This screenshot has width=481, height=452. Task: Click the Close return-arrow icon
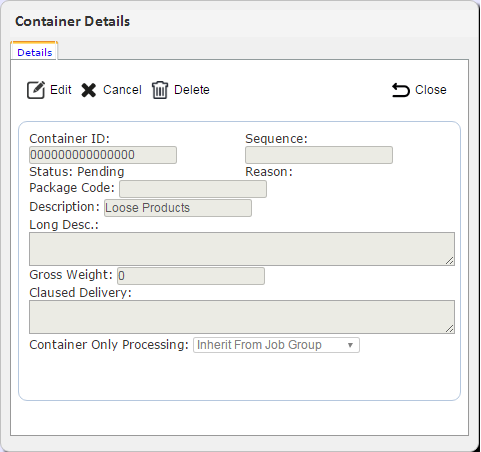pos(400,90)
